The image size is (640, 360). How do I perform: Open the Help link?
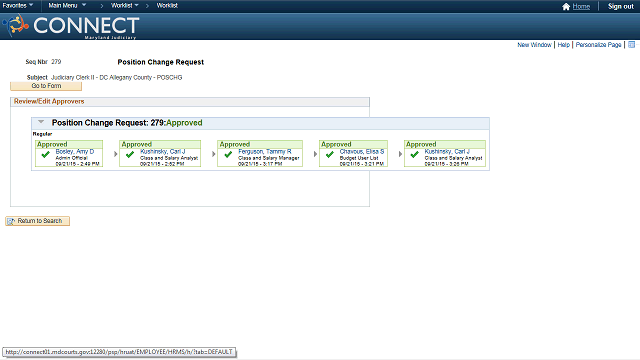pyautogui.click(x=564, y=45)
